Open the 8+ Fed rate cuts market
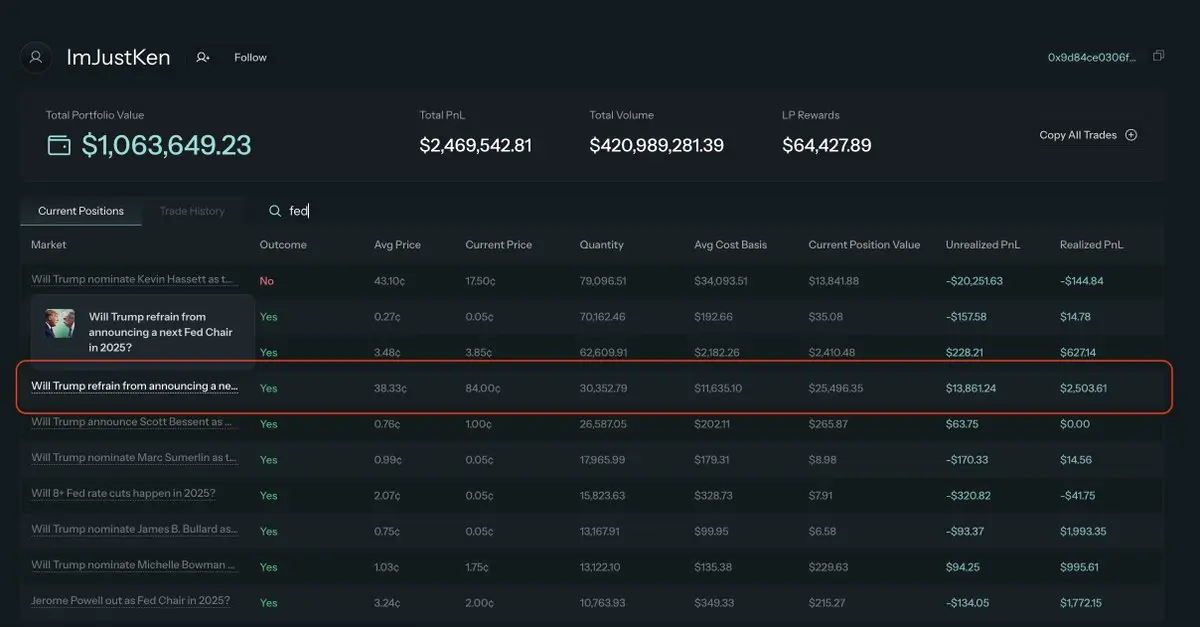 [x=123, y=494]
